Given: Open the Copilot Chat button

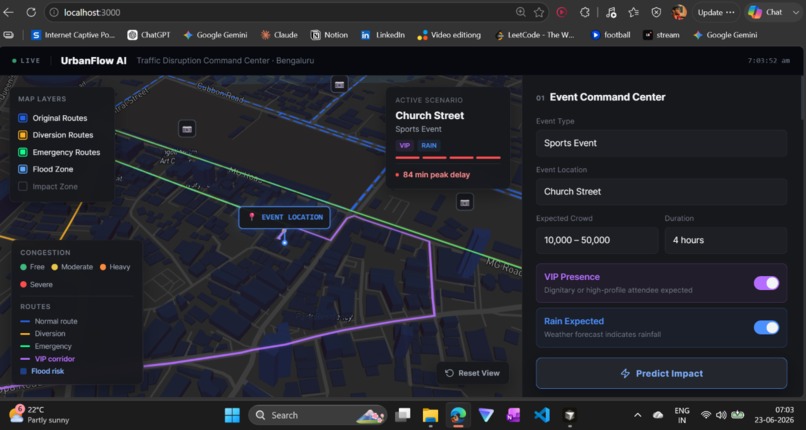Looking at the screenshot, I should pos(765,12).
